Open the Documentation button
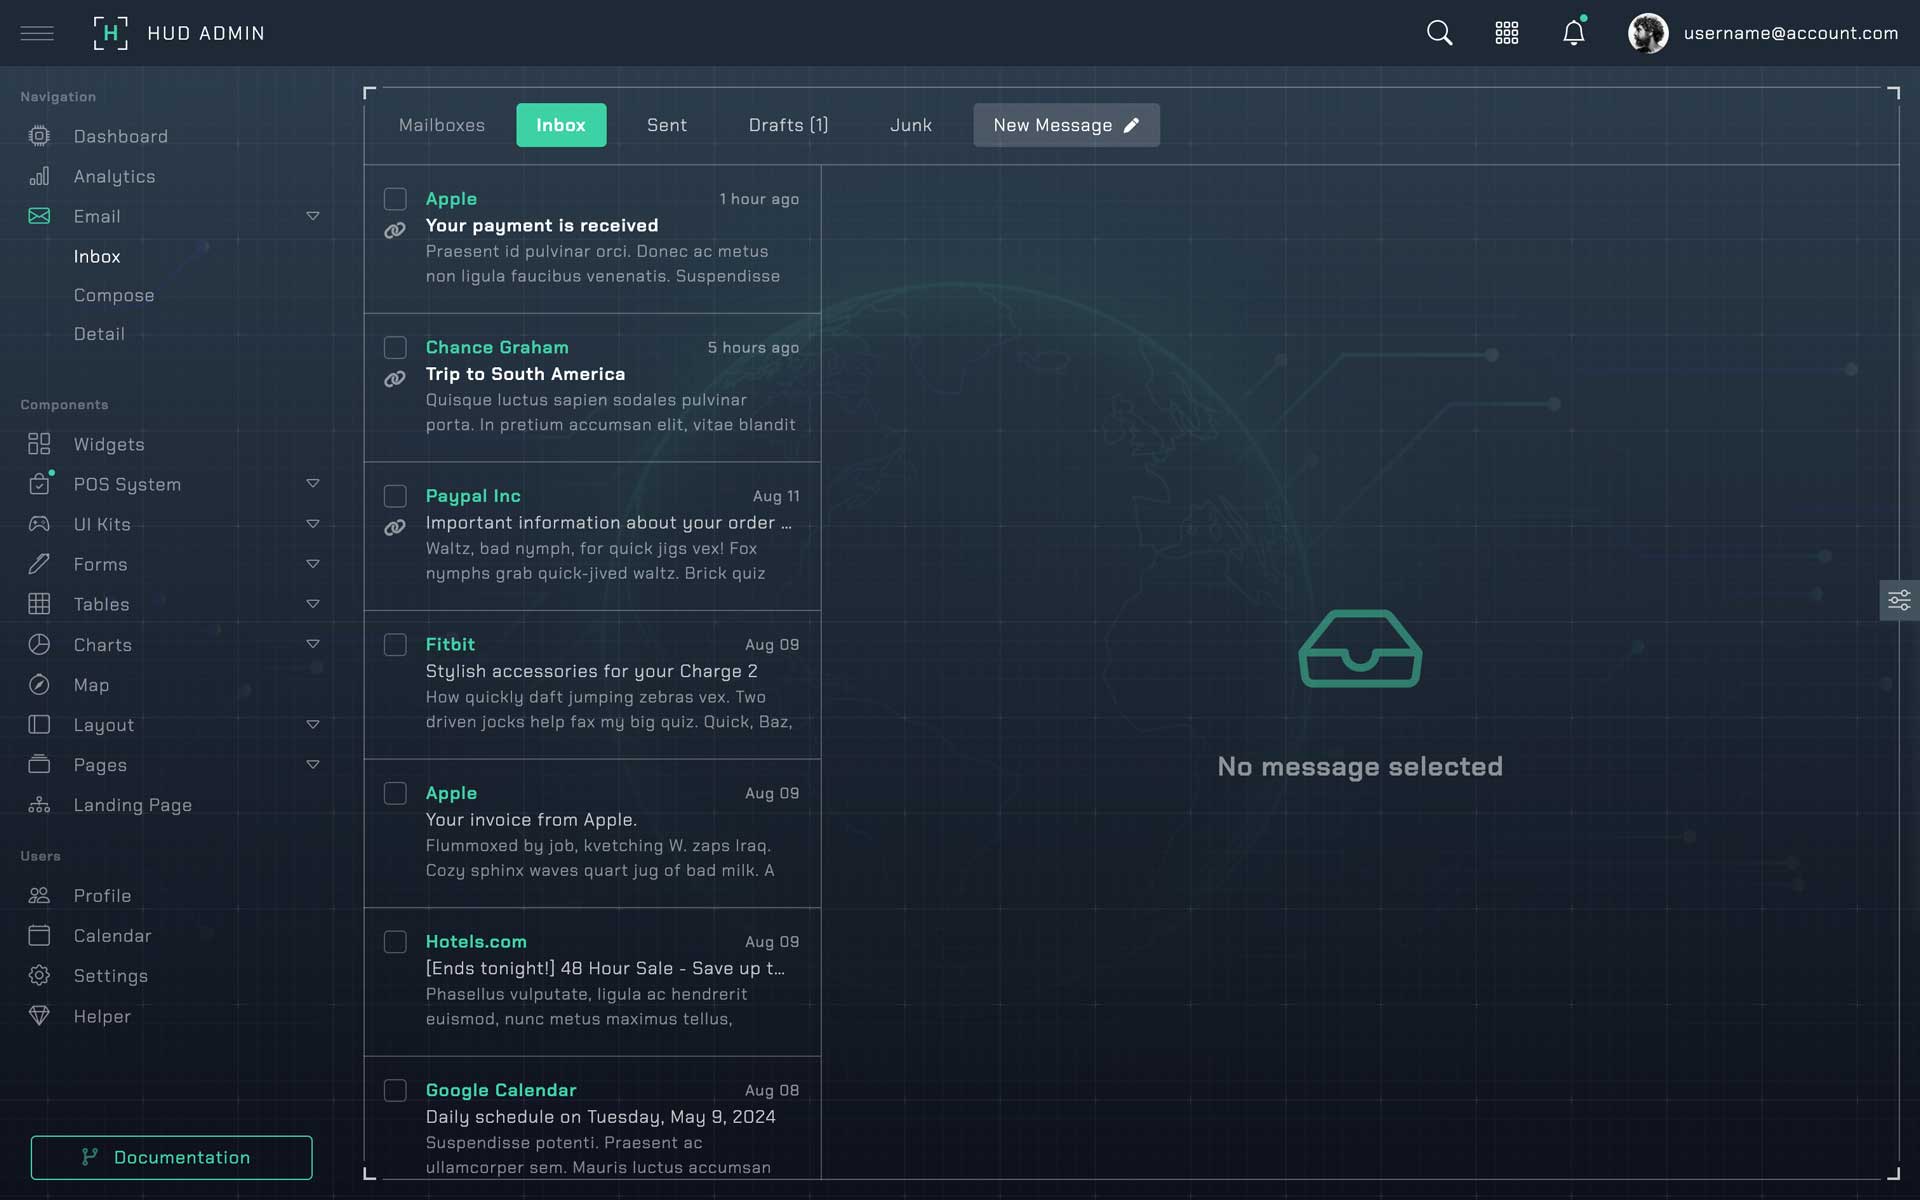The height and width of the screenshot is (1200, 1920). tap(171, 1157)
